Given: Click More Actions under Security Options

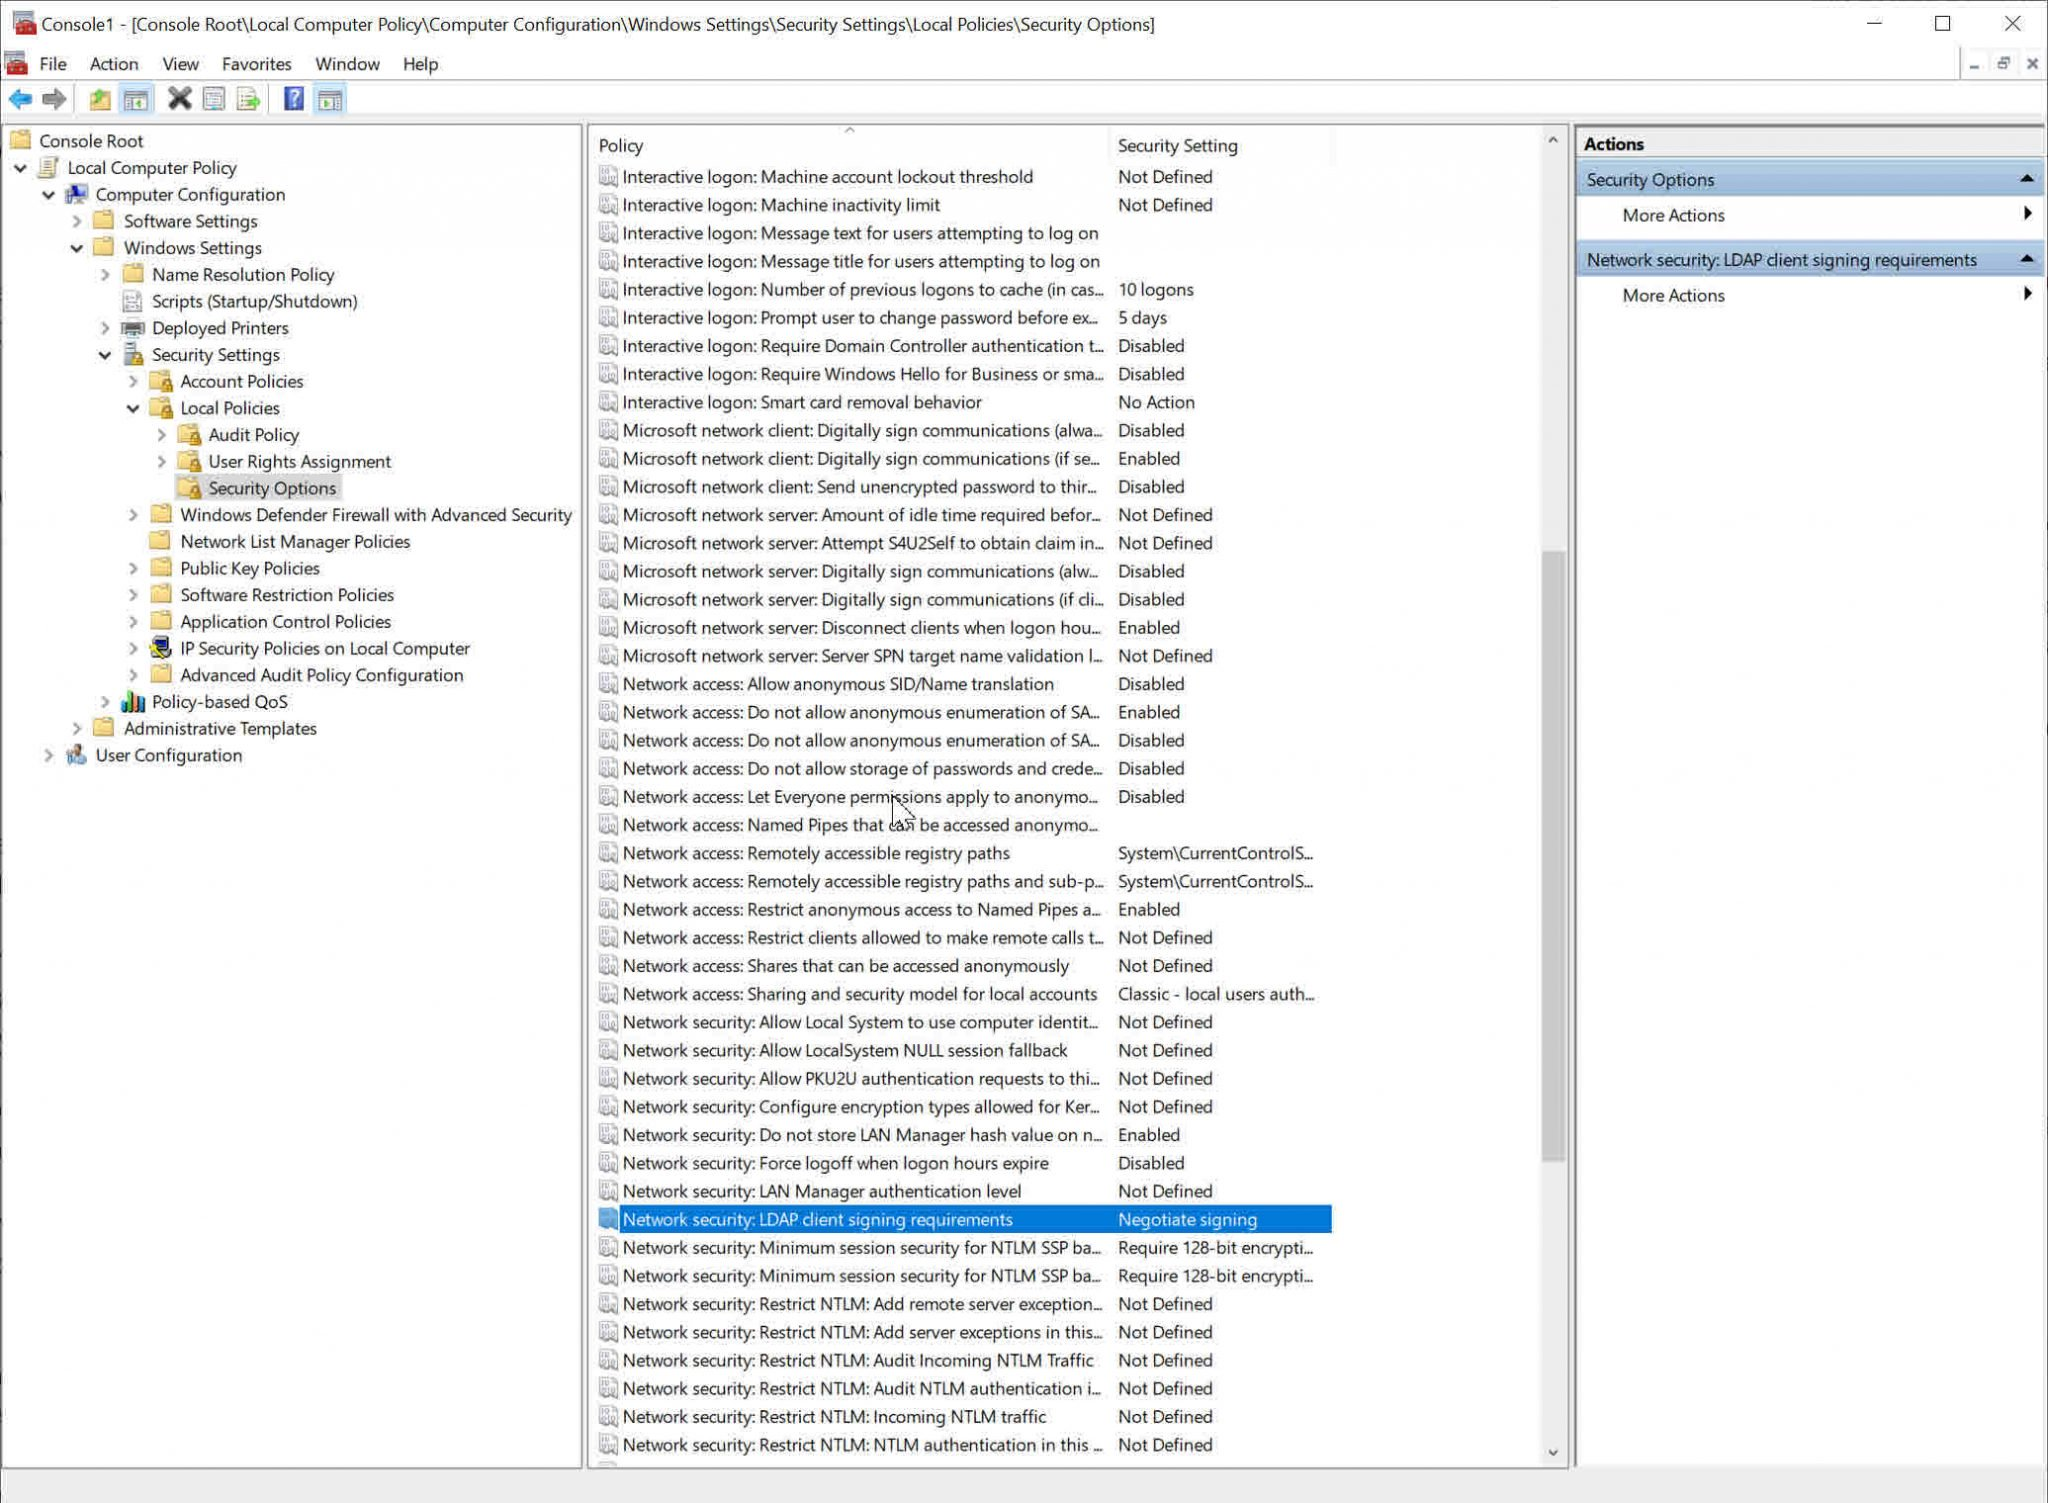Looking at the screenshot, I should coord(1673,215).
